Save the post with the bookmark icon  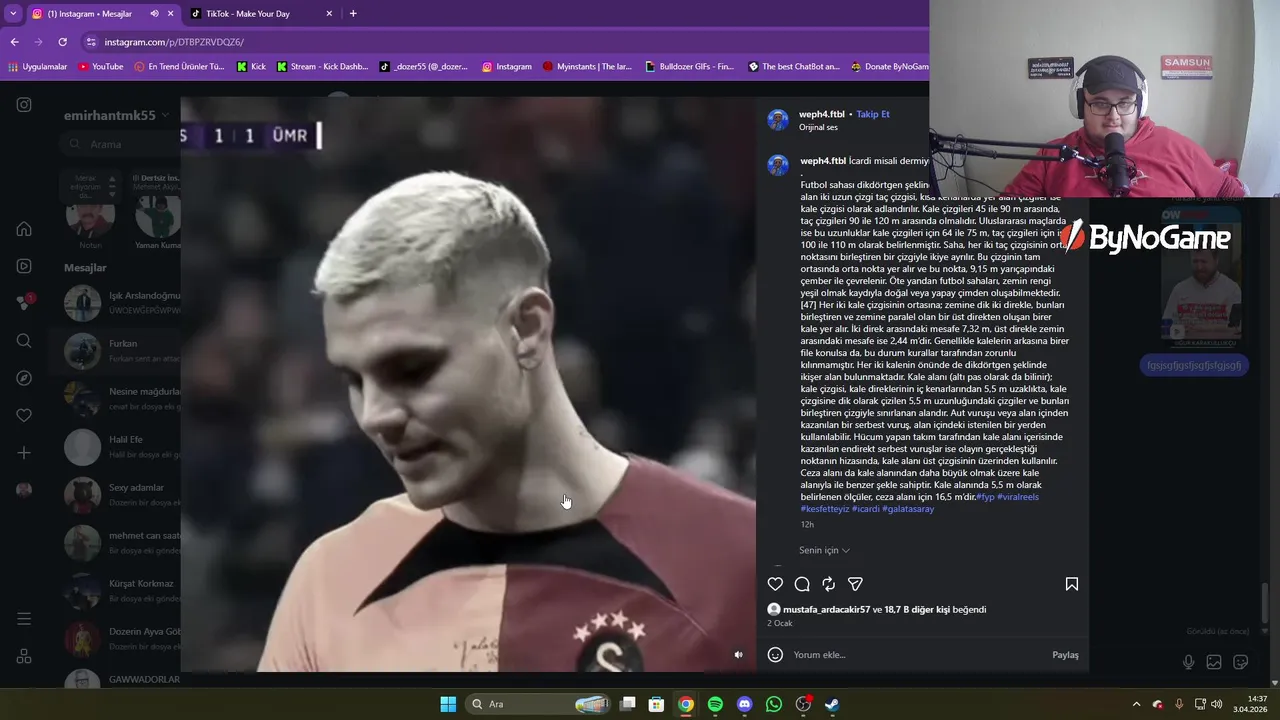(x=1071, y=584)
